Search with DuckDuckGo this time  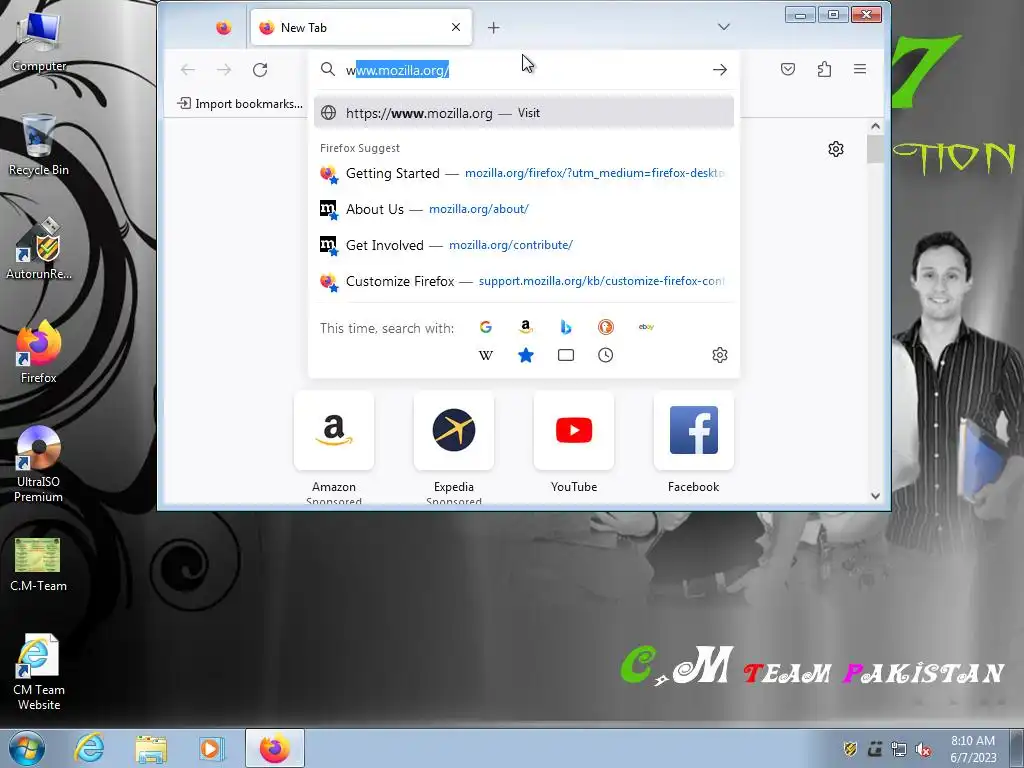[606, 327]
